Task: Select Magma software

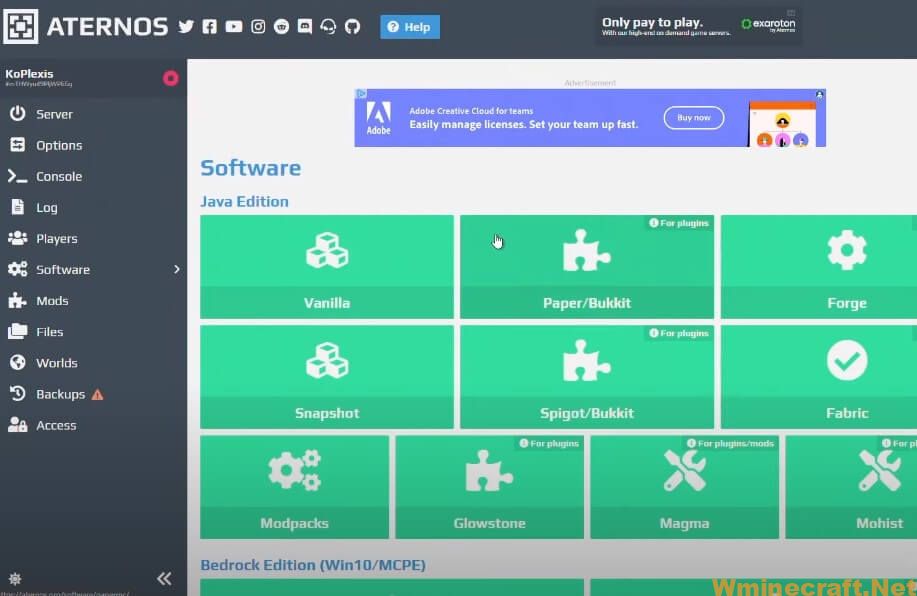Action: (x=684, y=487)
